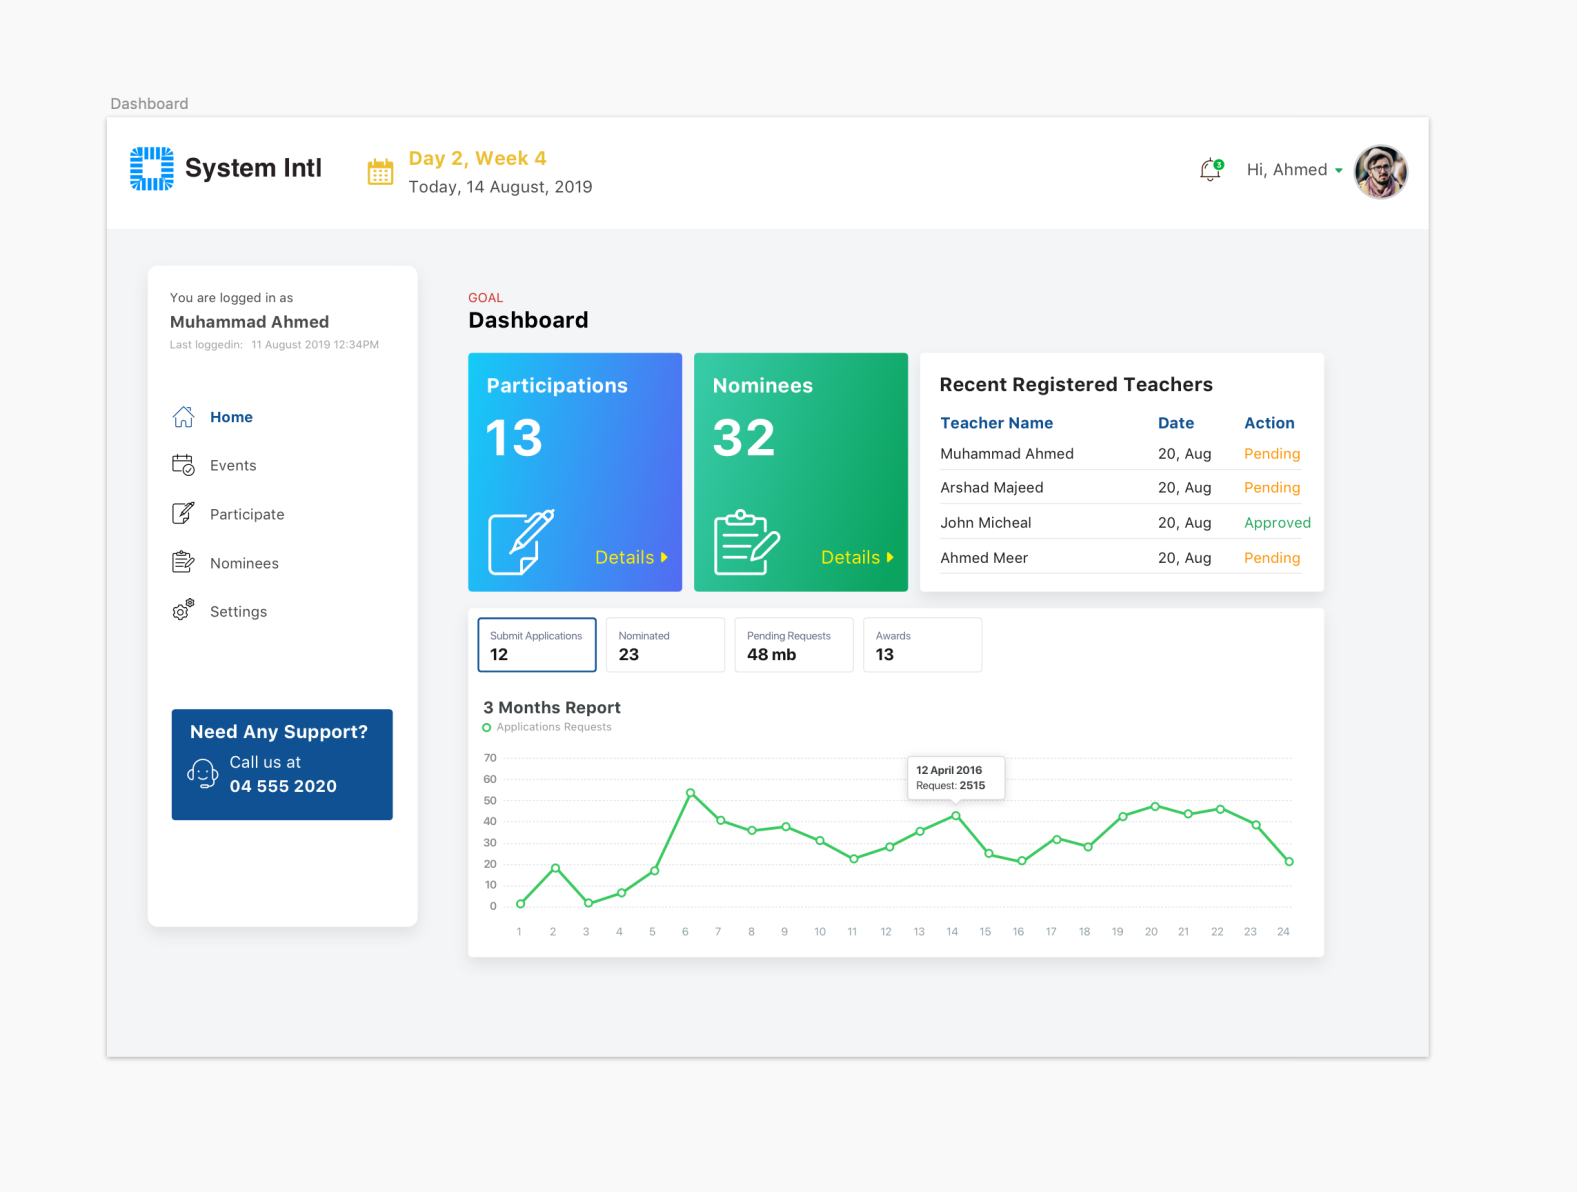This screenshot has width=1577, height=1192.
Task: Select teacher John Micheal row name
Action: [x=986, y=523]
